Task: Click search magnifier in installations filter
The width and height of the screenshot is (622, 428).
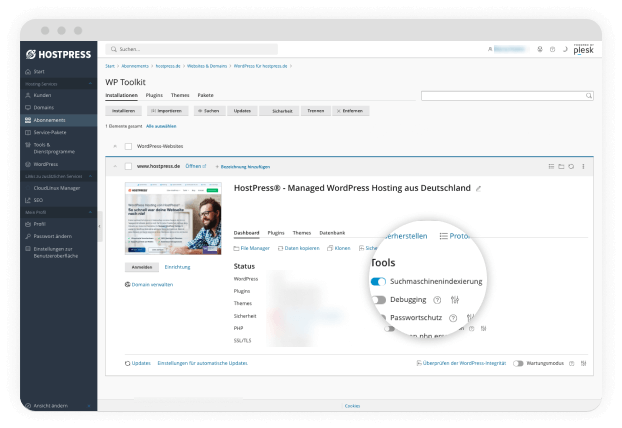Action: point(589,96)
